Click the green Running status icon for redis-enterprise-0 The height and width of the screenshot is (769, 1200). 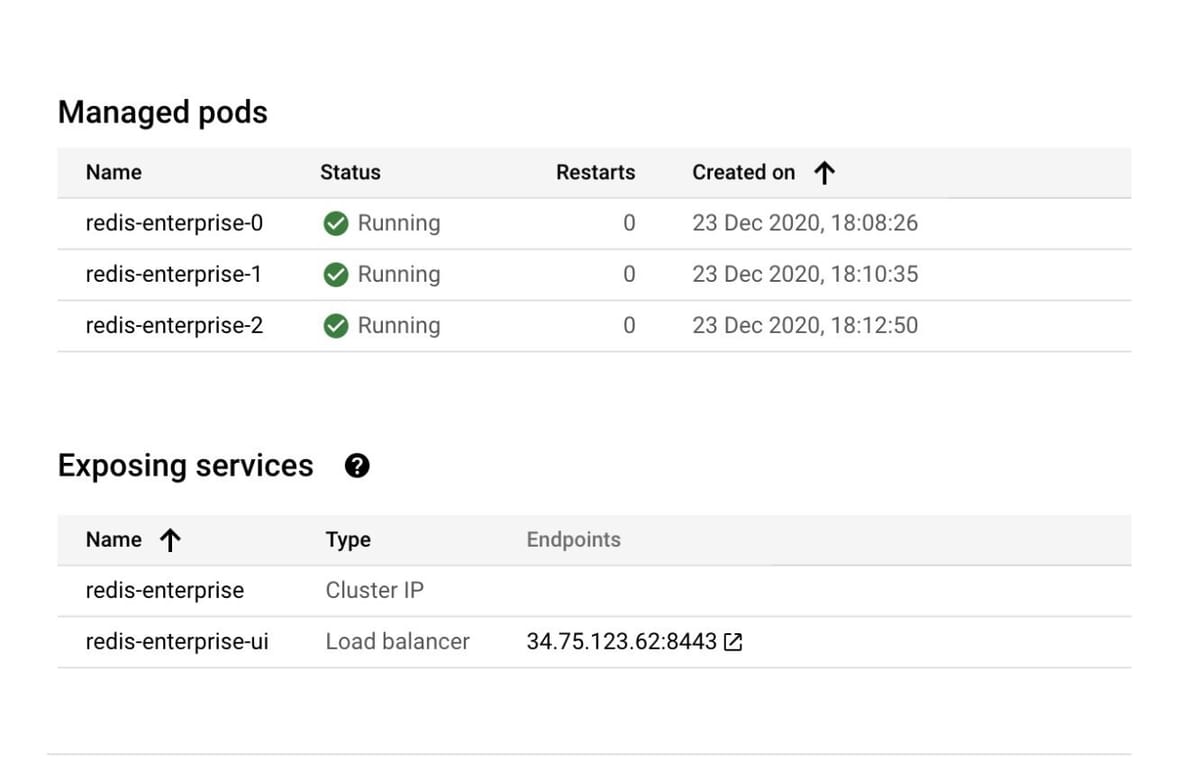337,223
